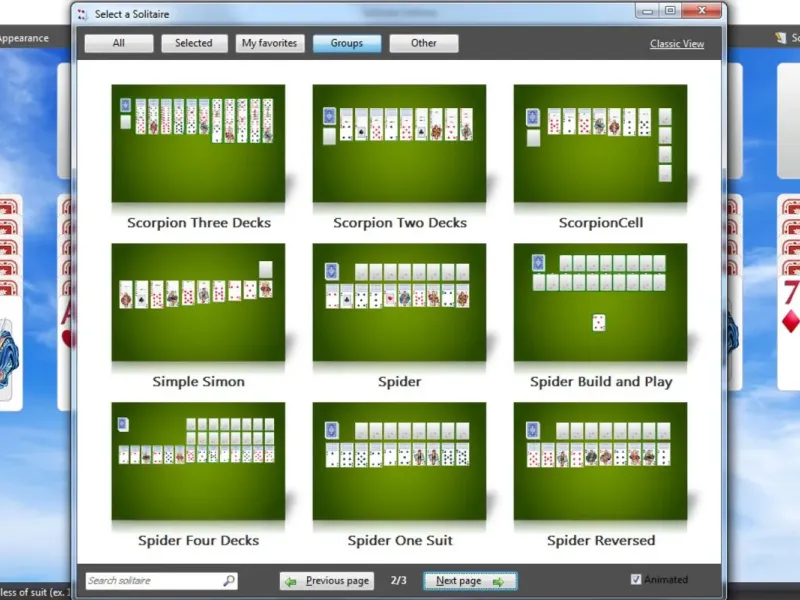This screenshot has height=600, width=800.
Task: Select the Groups tab
Action: 347,43
